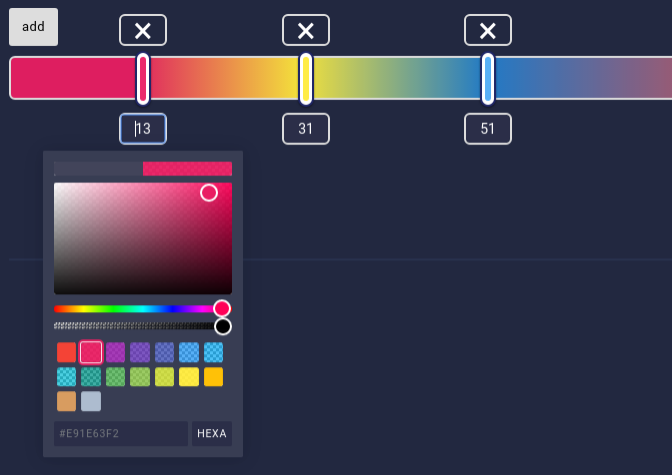Choose the amber orange swatch
Image resolution: width=672 pixels, height=475 pixels.
coord(213,377)
